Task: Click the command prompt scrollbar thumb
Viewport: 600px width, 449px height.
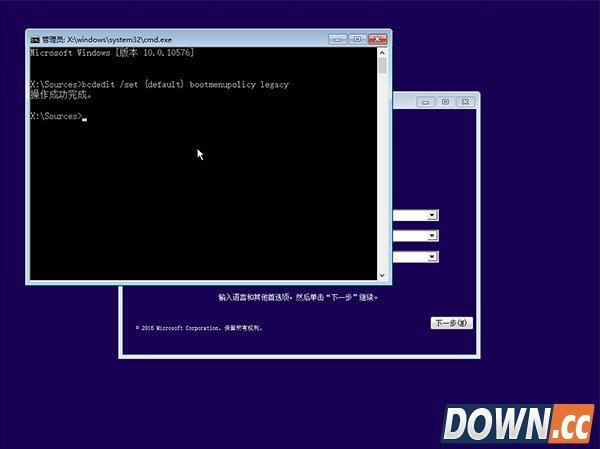Action: coord(382,65)
